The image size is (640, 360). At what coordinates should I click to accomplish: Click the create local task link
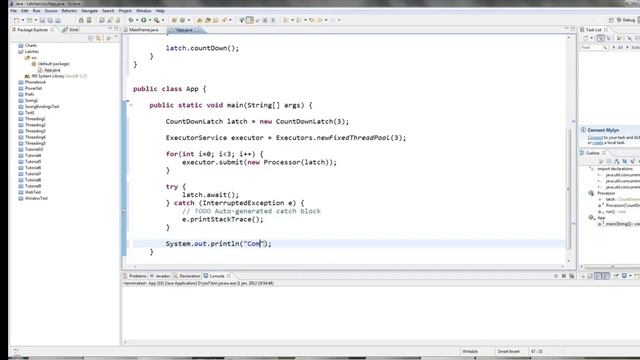coord(598,143)
